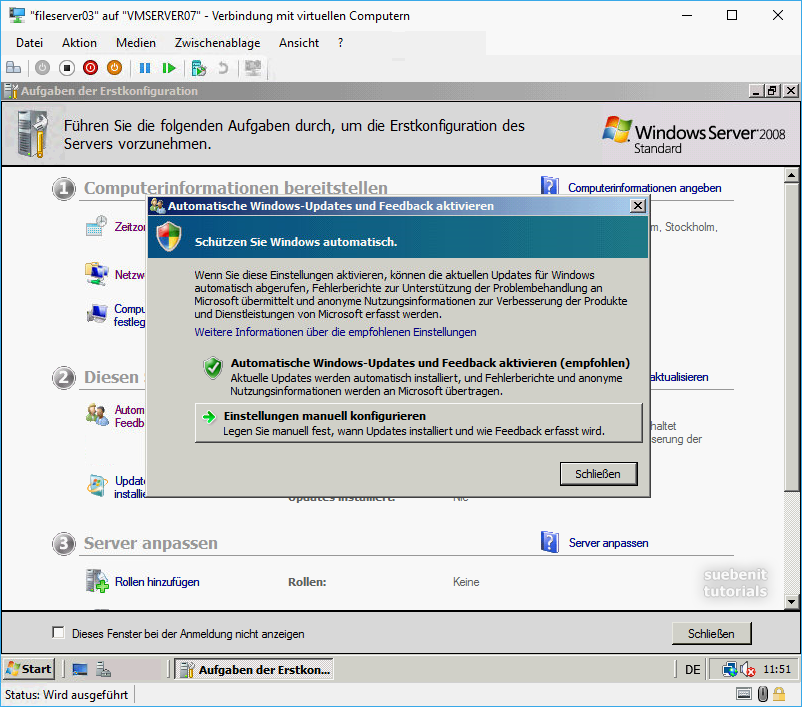Click the tray clock showing 11:51

(x=777, y=669)
